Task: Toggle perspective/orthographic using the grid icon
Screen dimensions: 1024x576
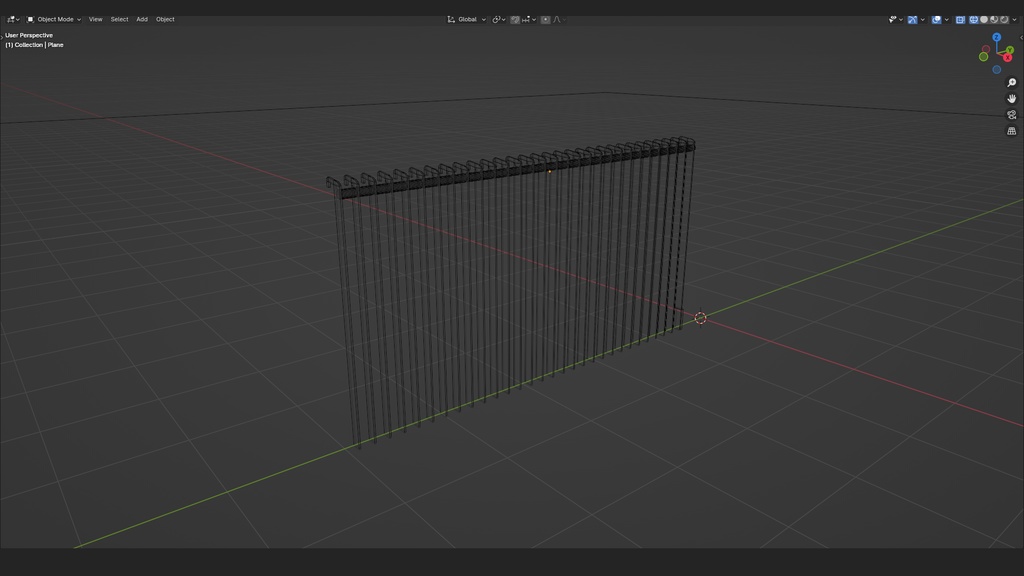Action: [x=1011, y=130]
